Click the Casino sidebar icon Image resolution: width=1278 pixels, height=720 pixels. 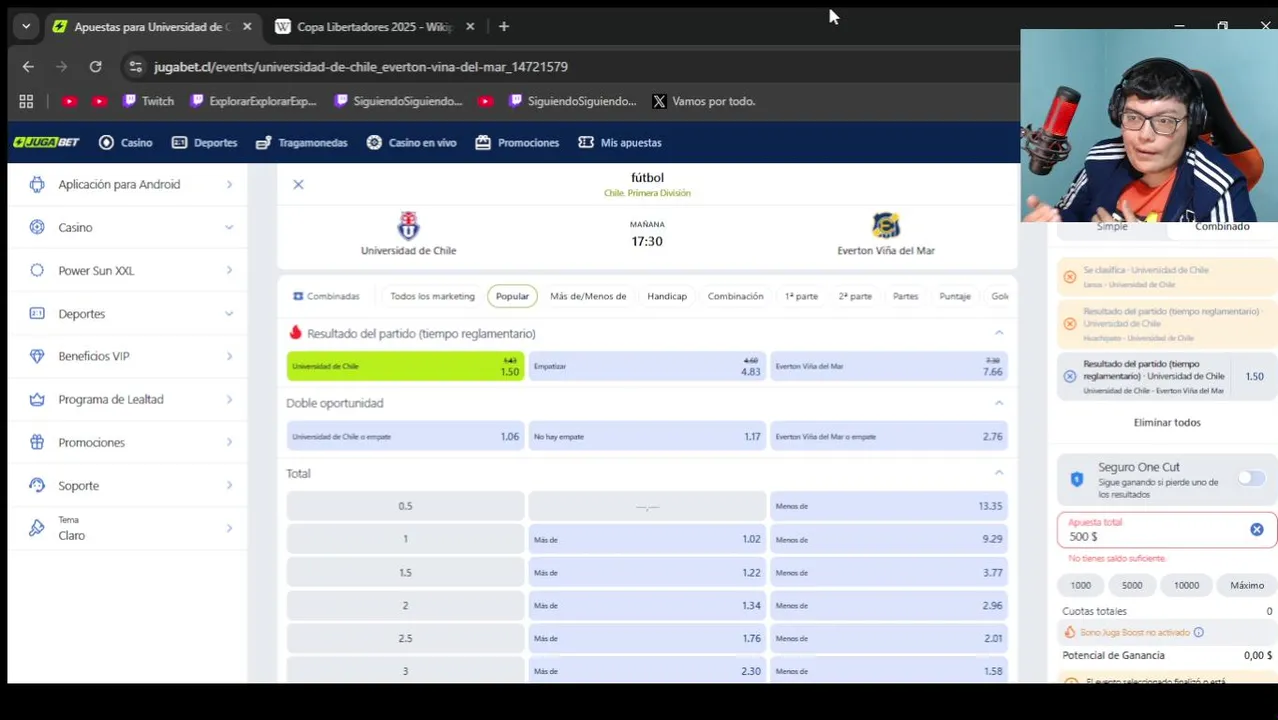pos(37,227)
